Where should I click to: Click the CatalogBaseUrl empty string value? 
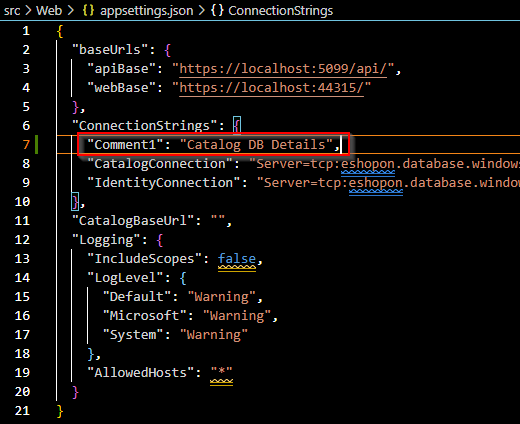point(218,221)
